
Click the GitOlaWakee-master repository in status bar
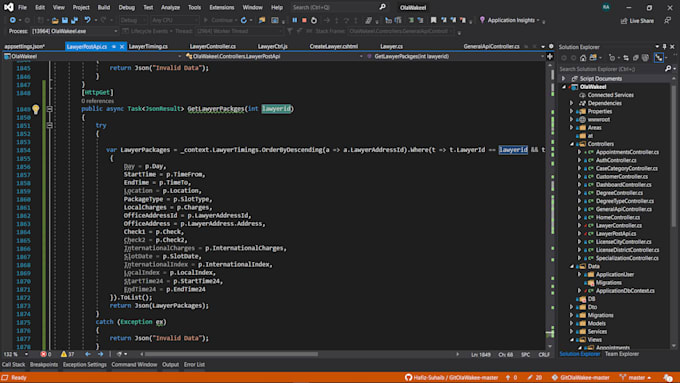point(581,377)
